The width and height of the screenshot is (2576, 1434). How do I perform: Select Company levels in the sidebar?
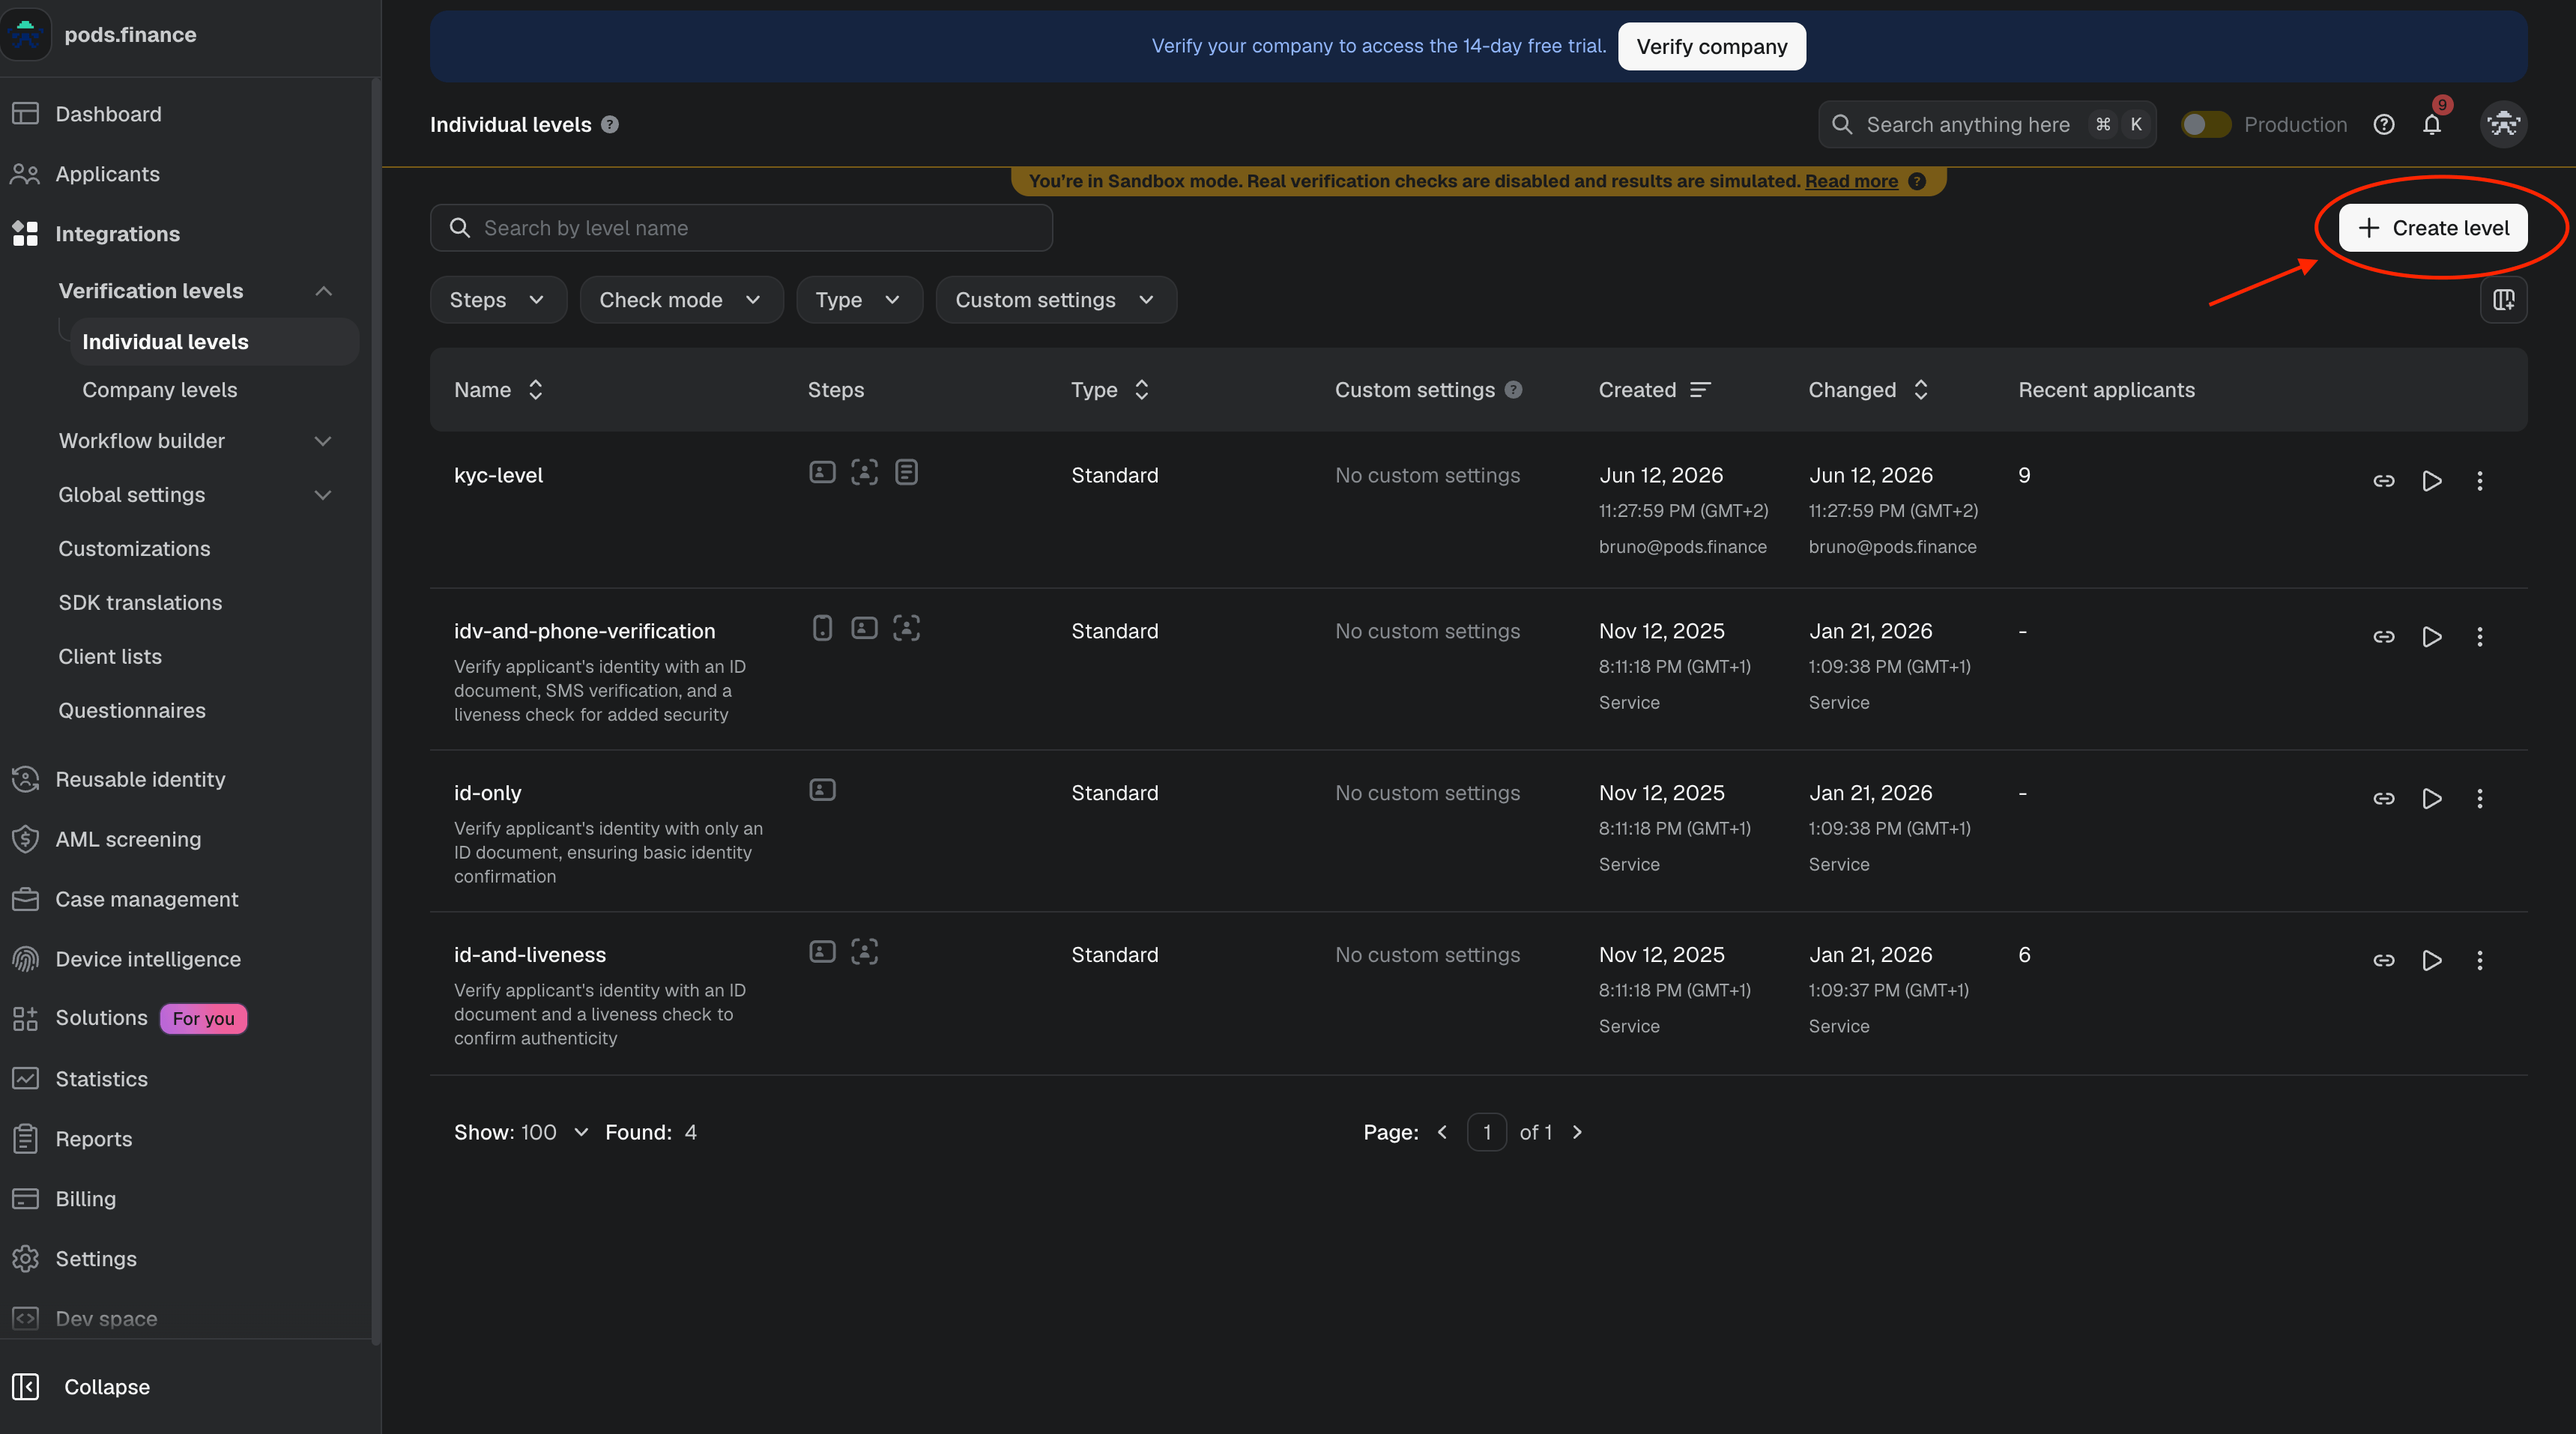[x=160, y=390]
